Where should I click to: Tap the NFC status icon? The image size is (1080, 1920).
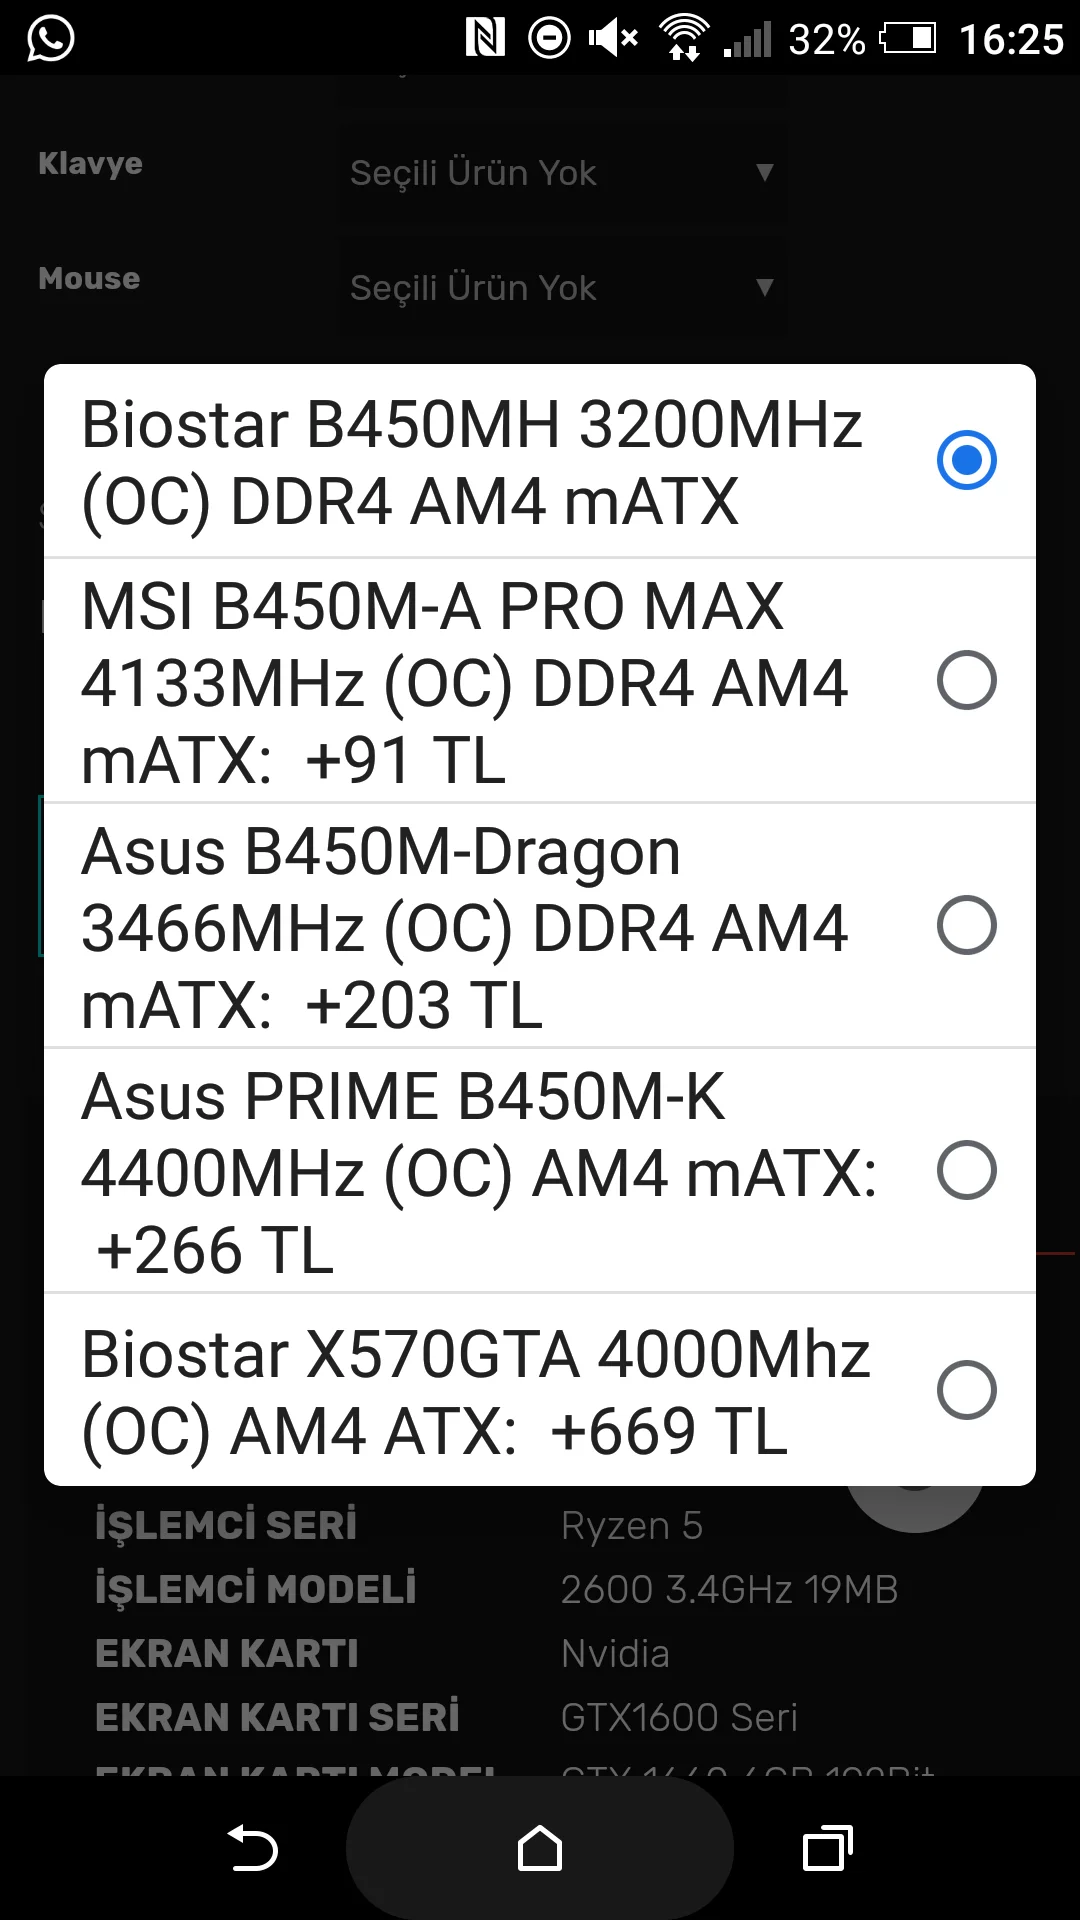(x=485, y=39)
